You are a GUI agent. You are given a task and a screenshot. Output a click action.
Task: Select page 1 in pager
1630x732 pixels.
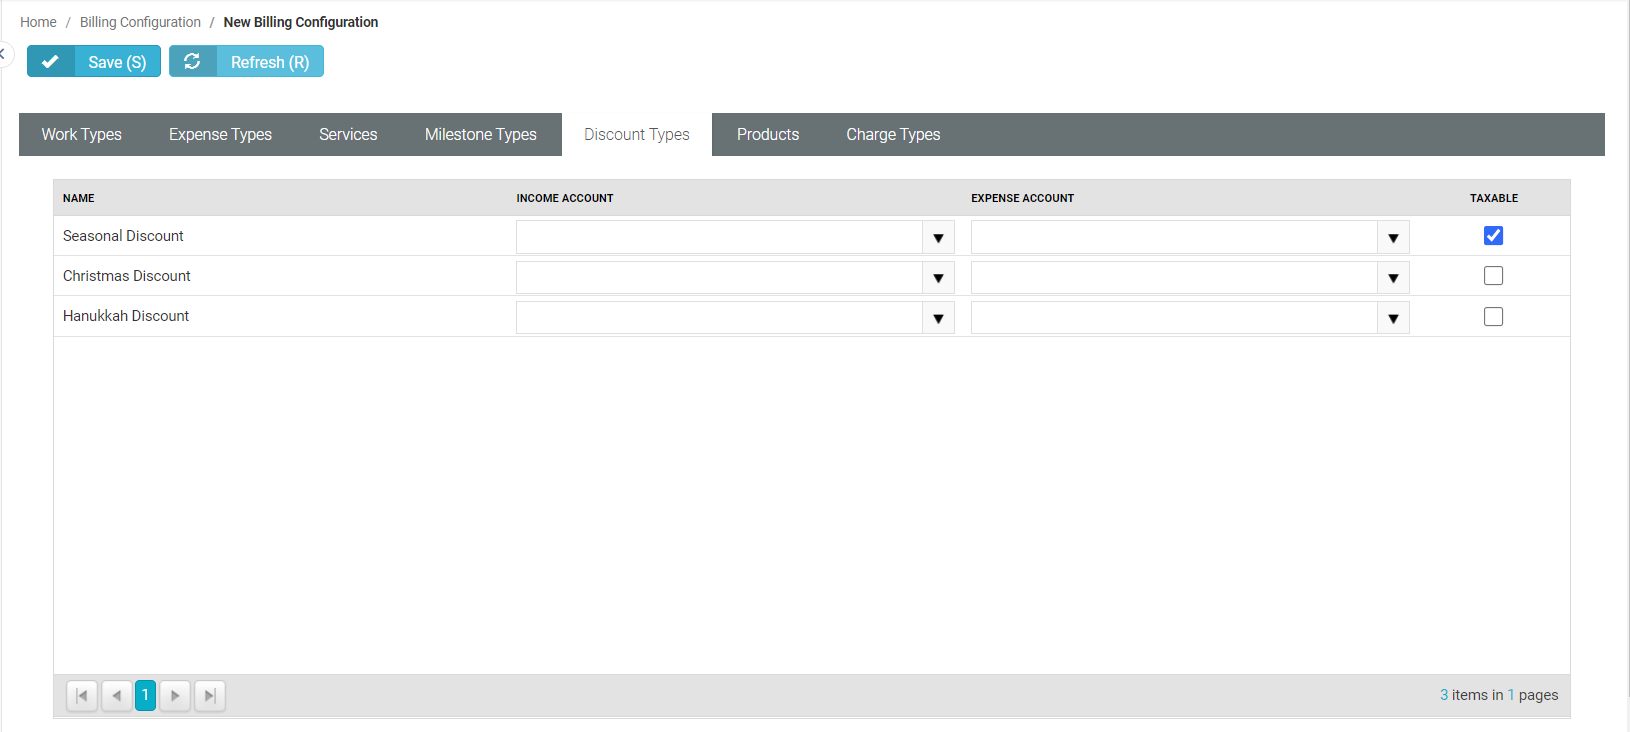pyautogui.click(x=145, y=696)
